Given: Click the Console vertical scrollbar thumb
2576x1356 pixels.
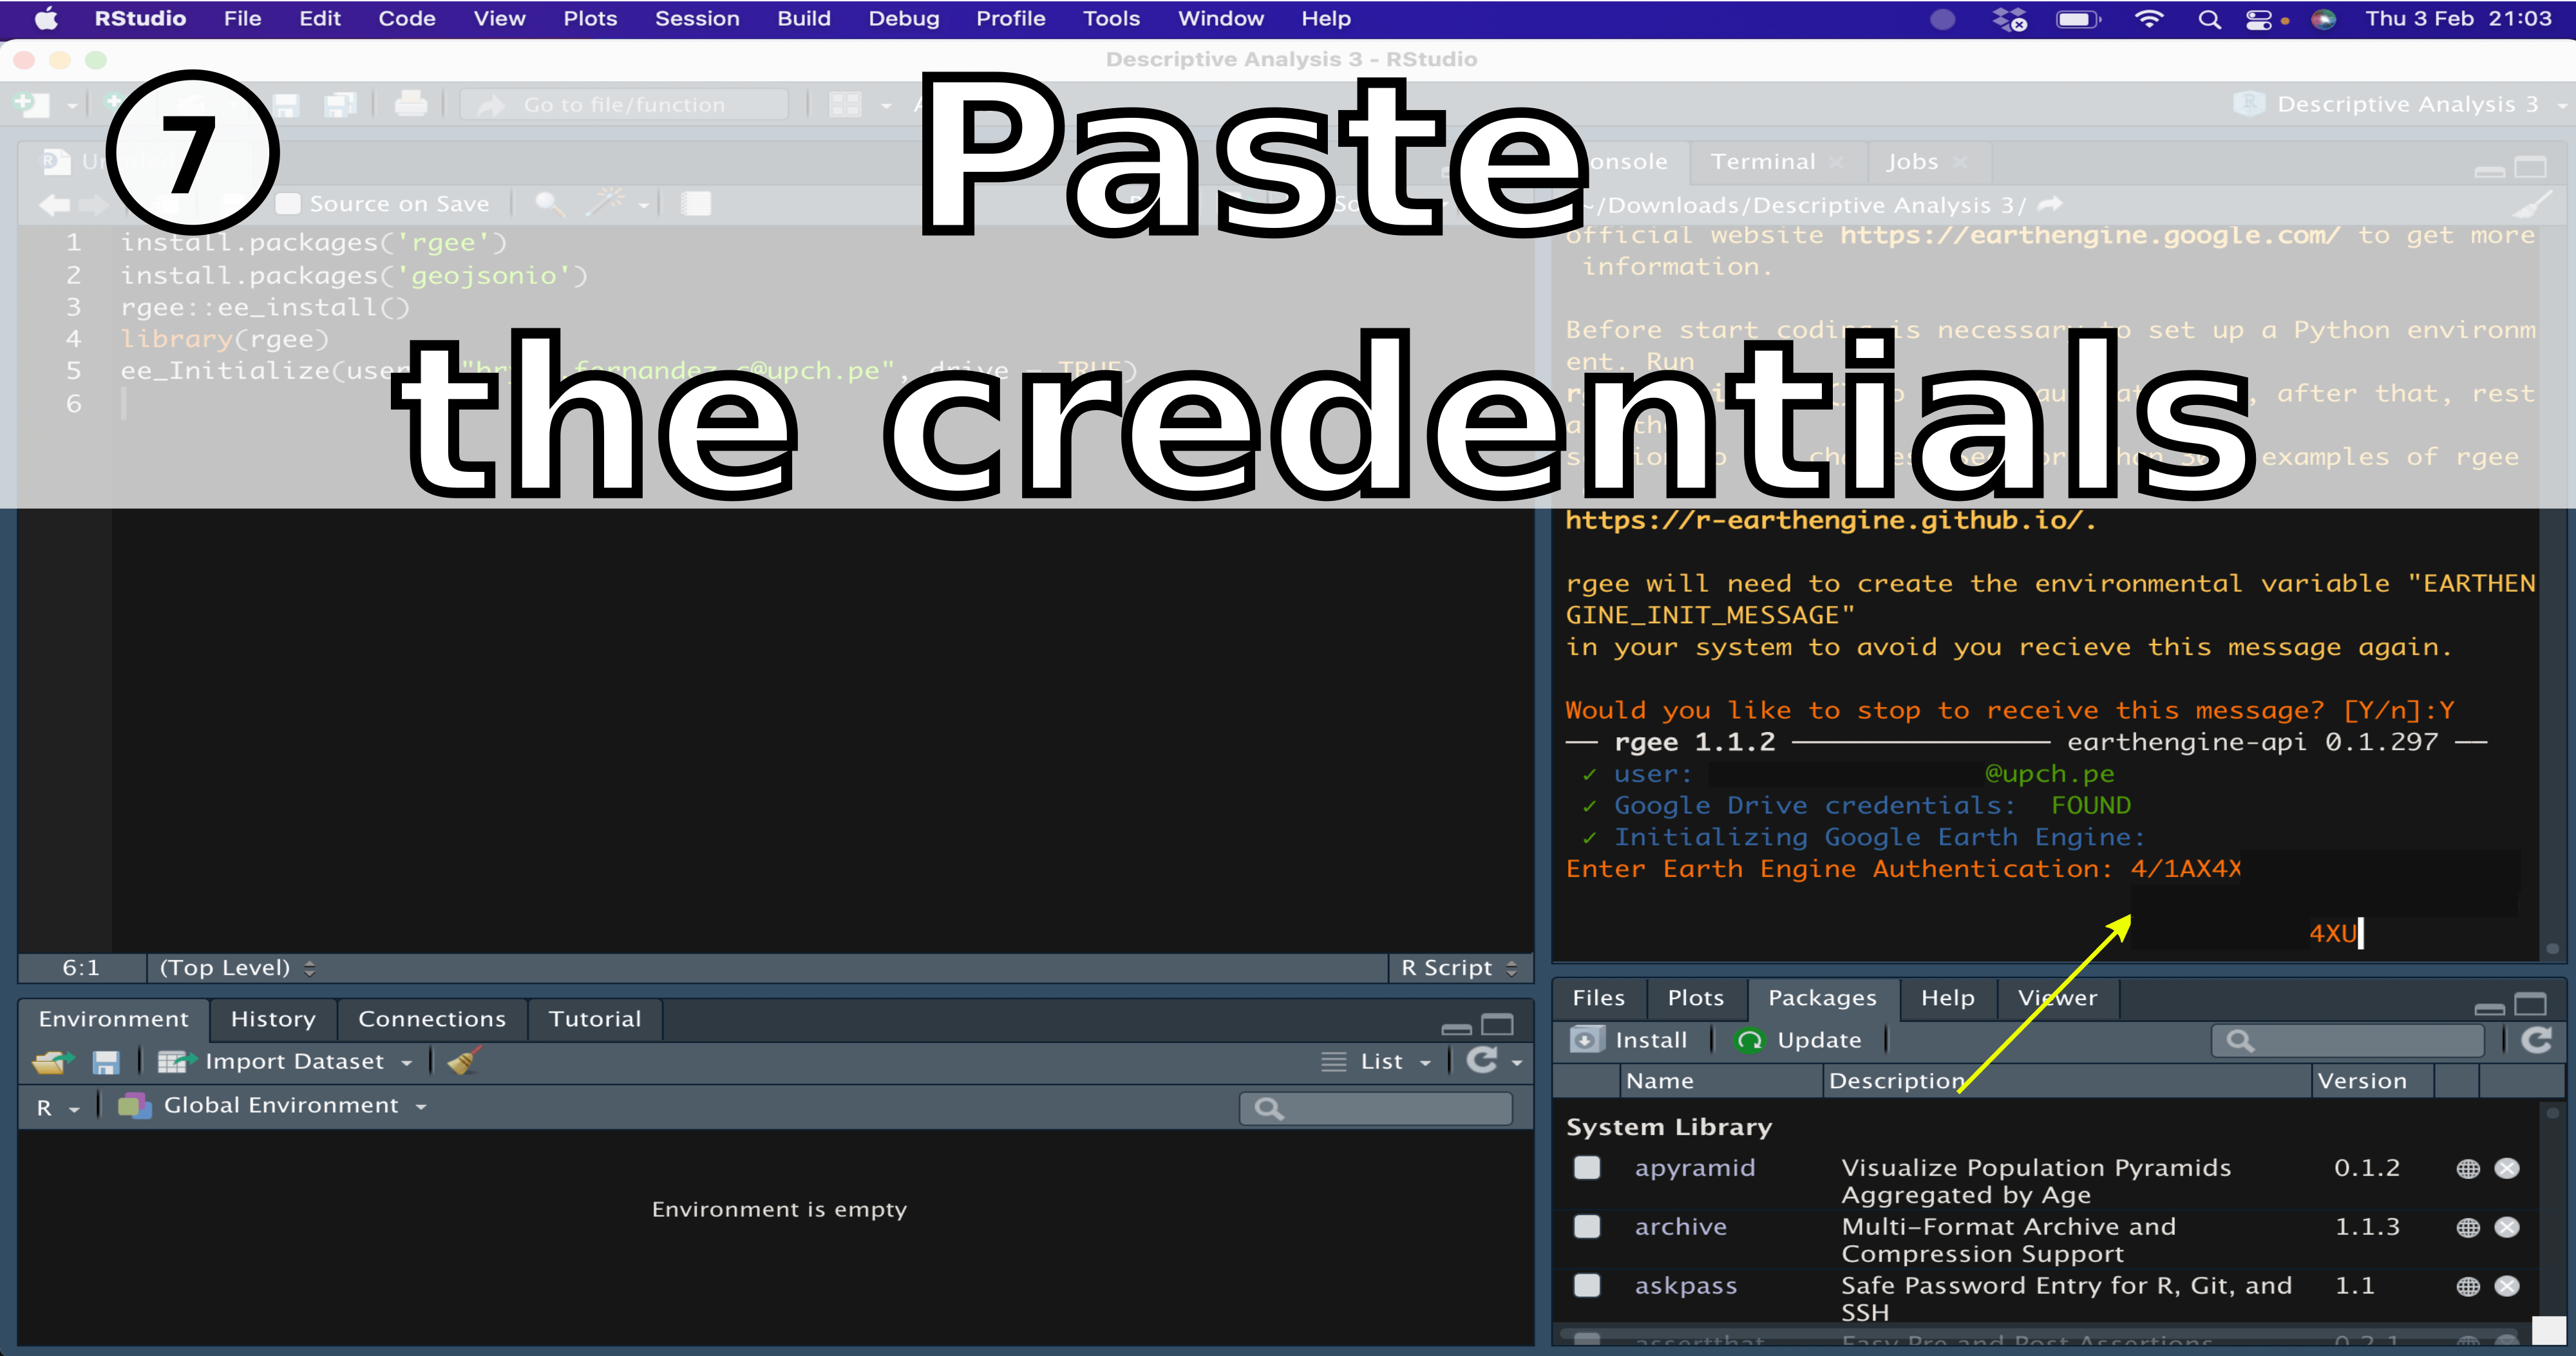Looking at the screenshot, I should click(2552, 949).
